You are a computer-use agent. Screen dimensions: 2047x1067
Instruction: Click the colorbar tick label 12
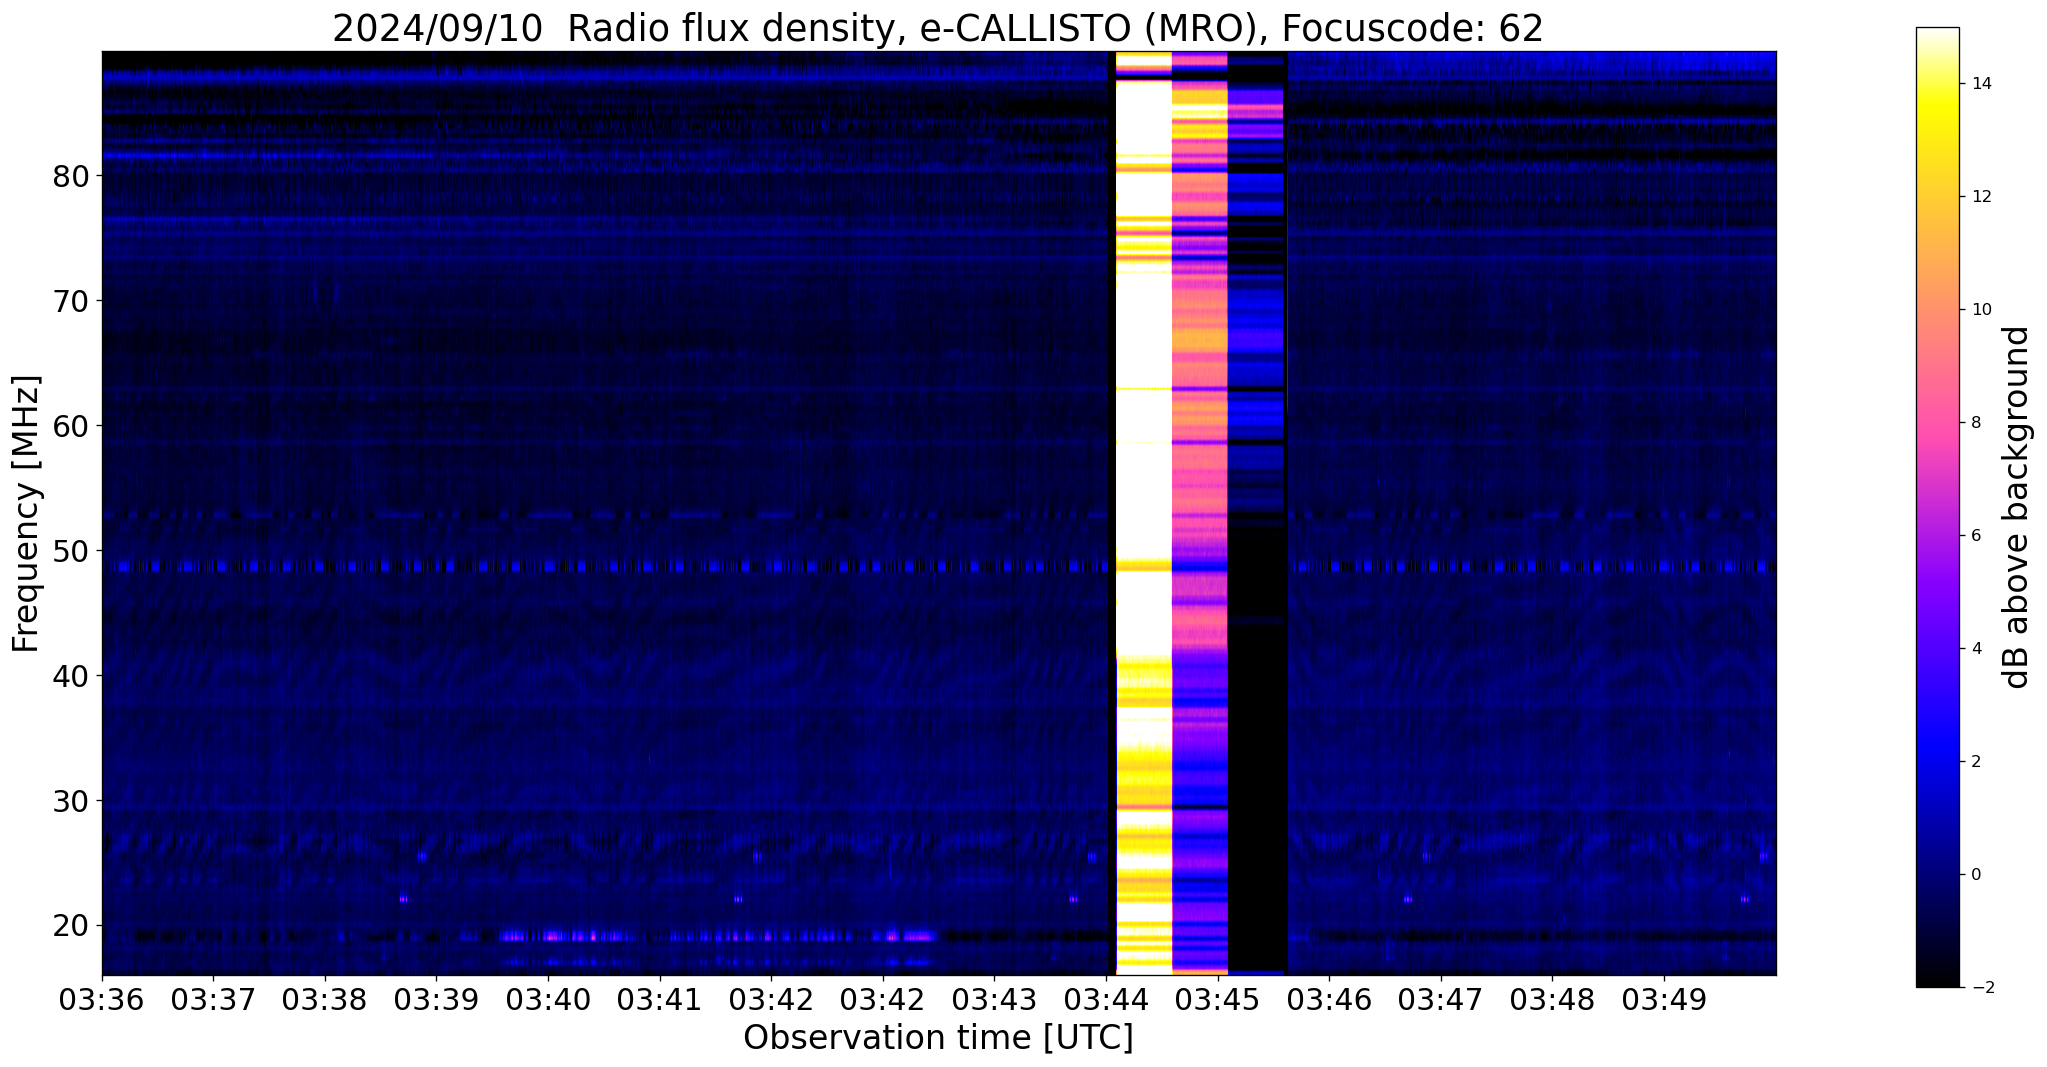point(1980,197)
